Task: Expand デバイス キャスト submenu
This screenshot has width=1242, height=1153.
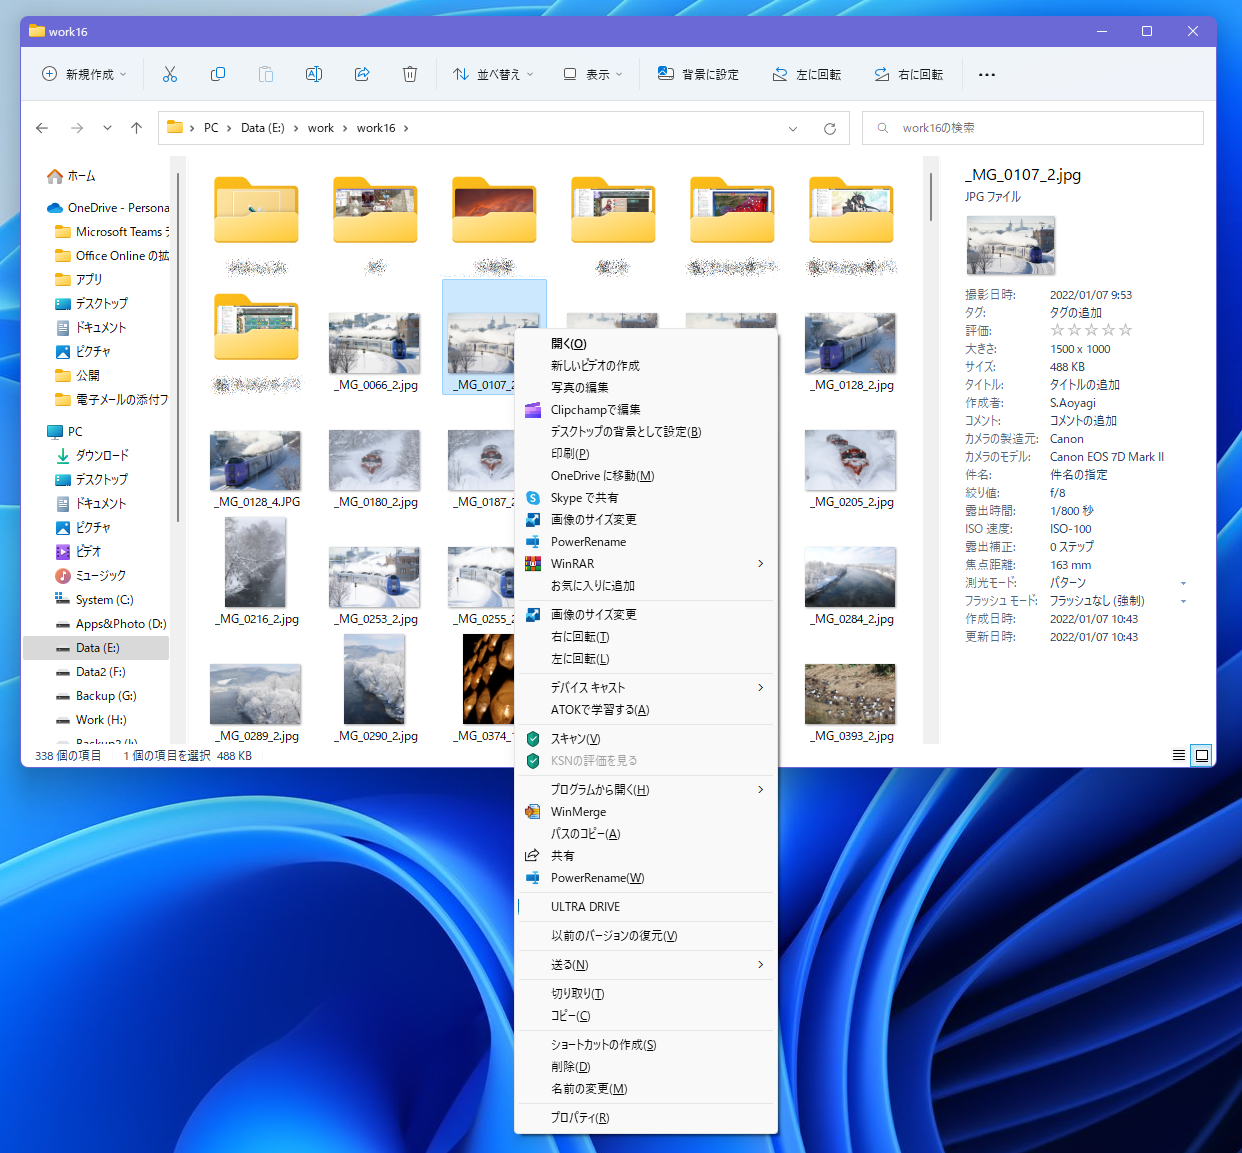Action: click(x=646, y=687)
